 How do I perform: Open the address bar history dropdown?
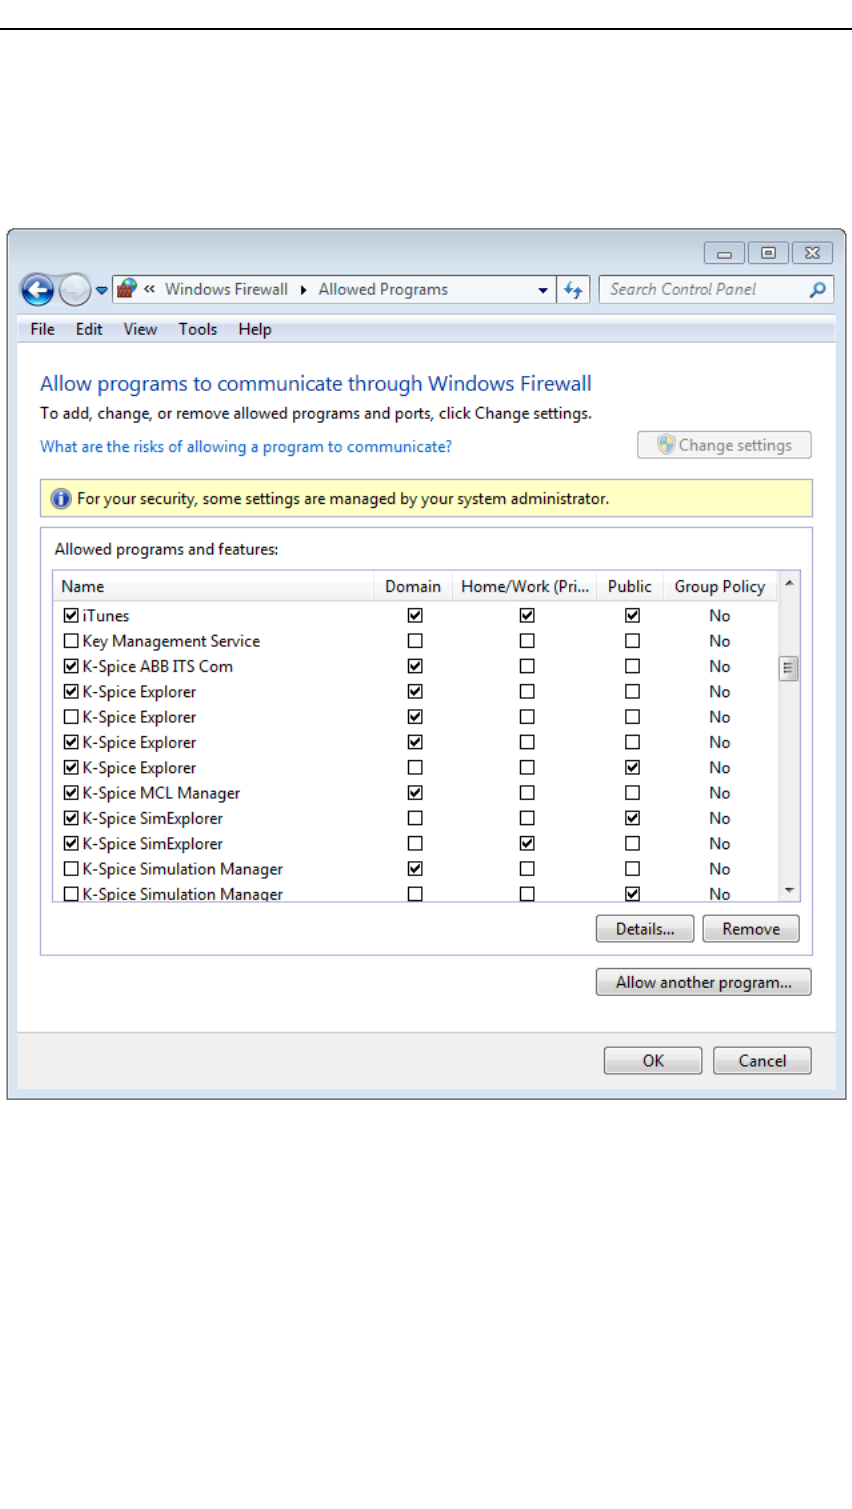tap(543, 290)
